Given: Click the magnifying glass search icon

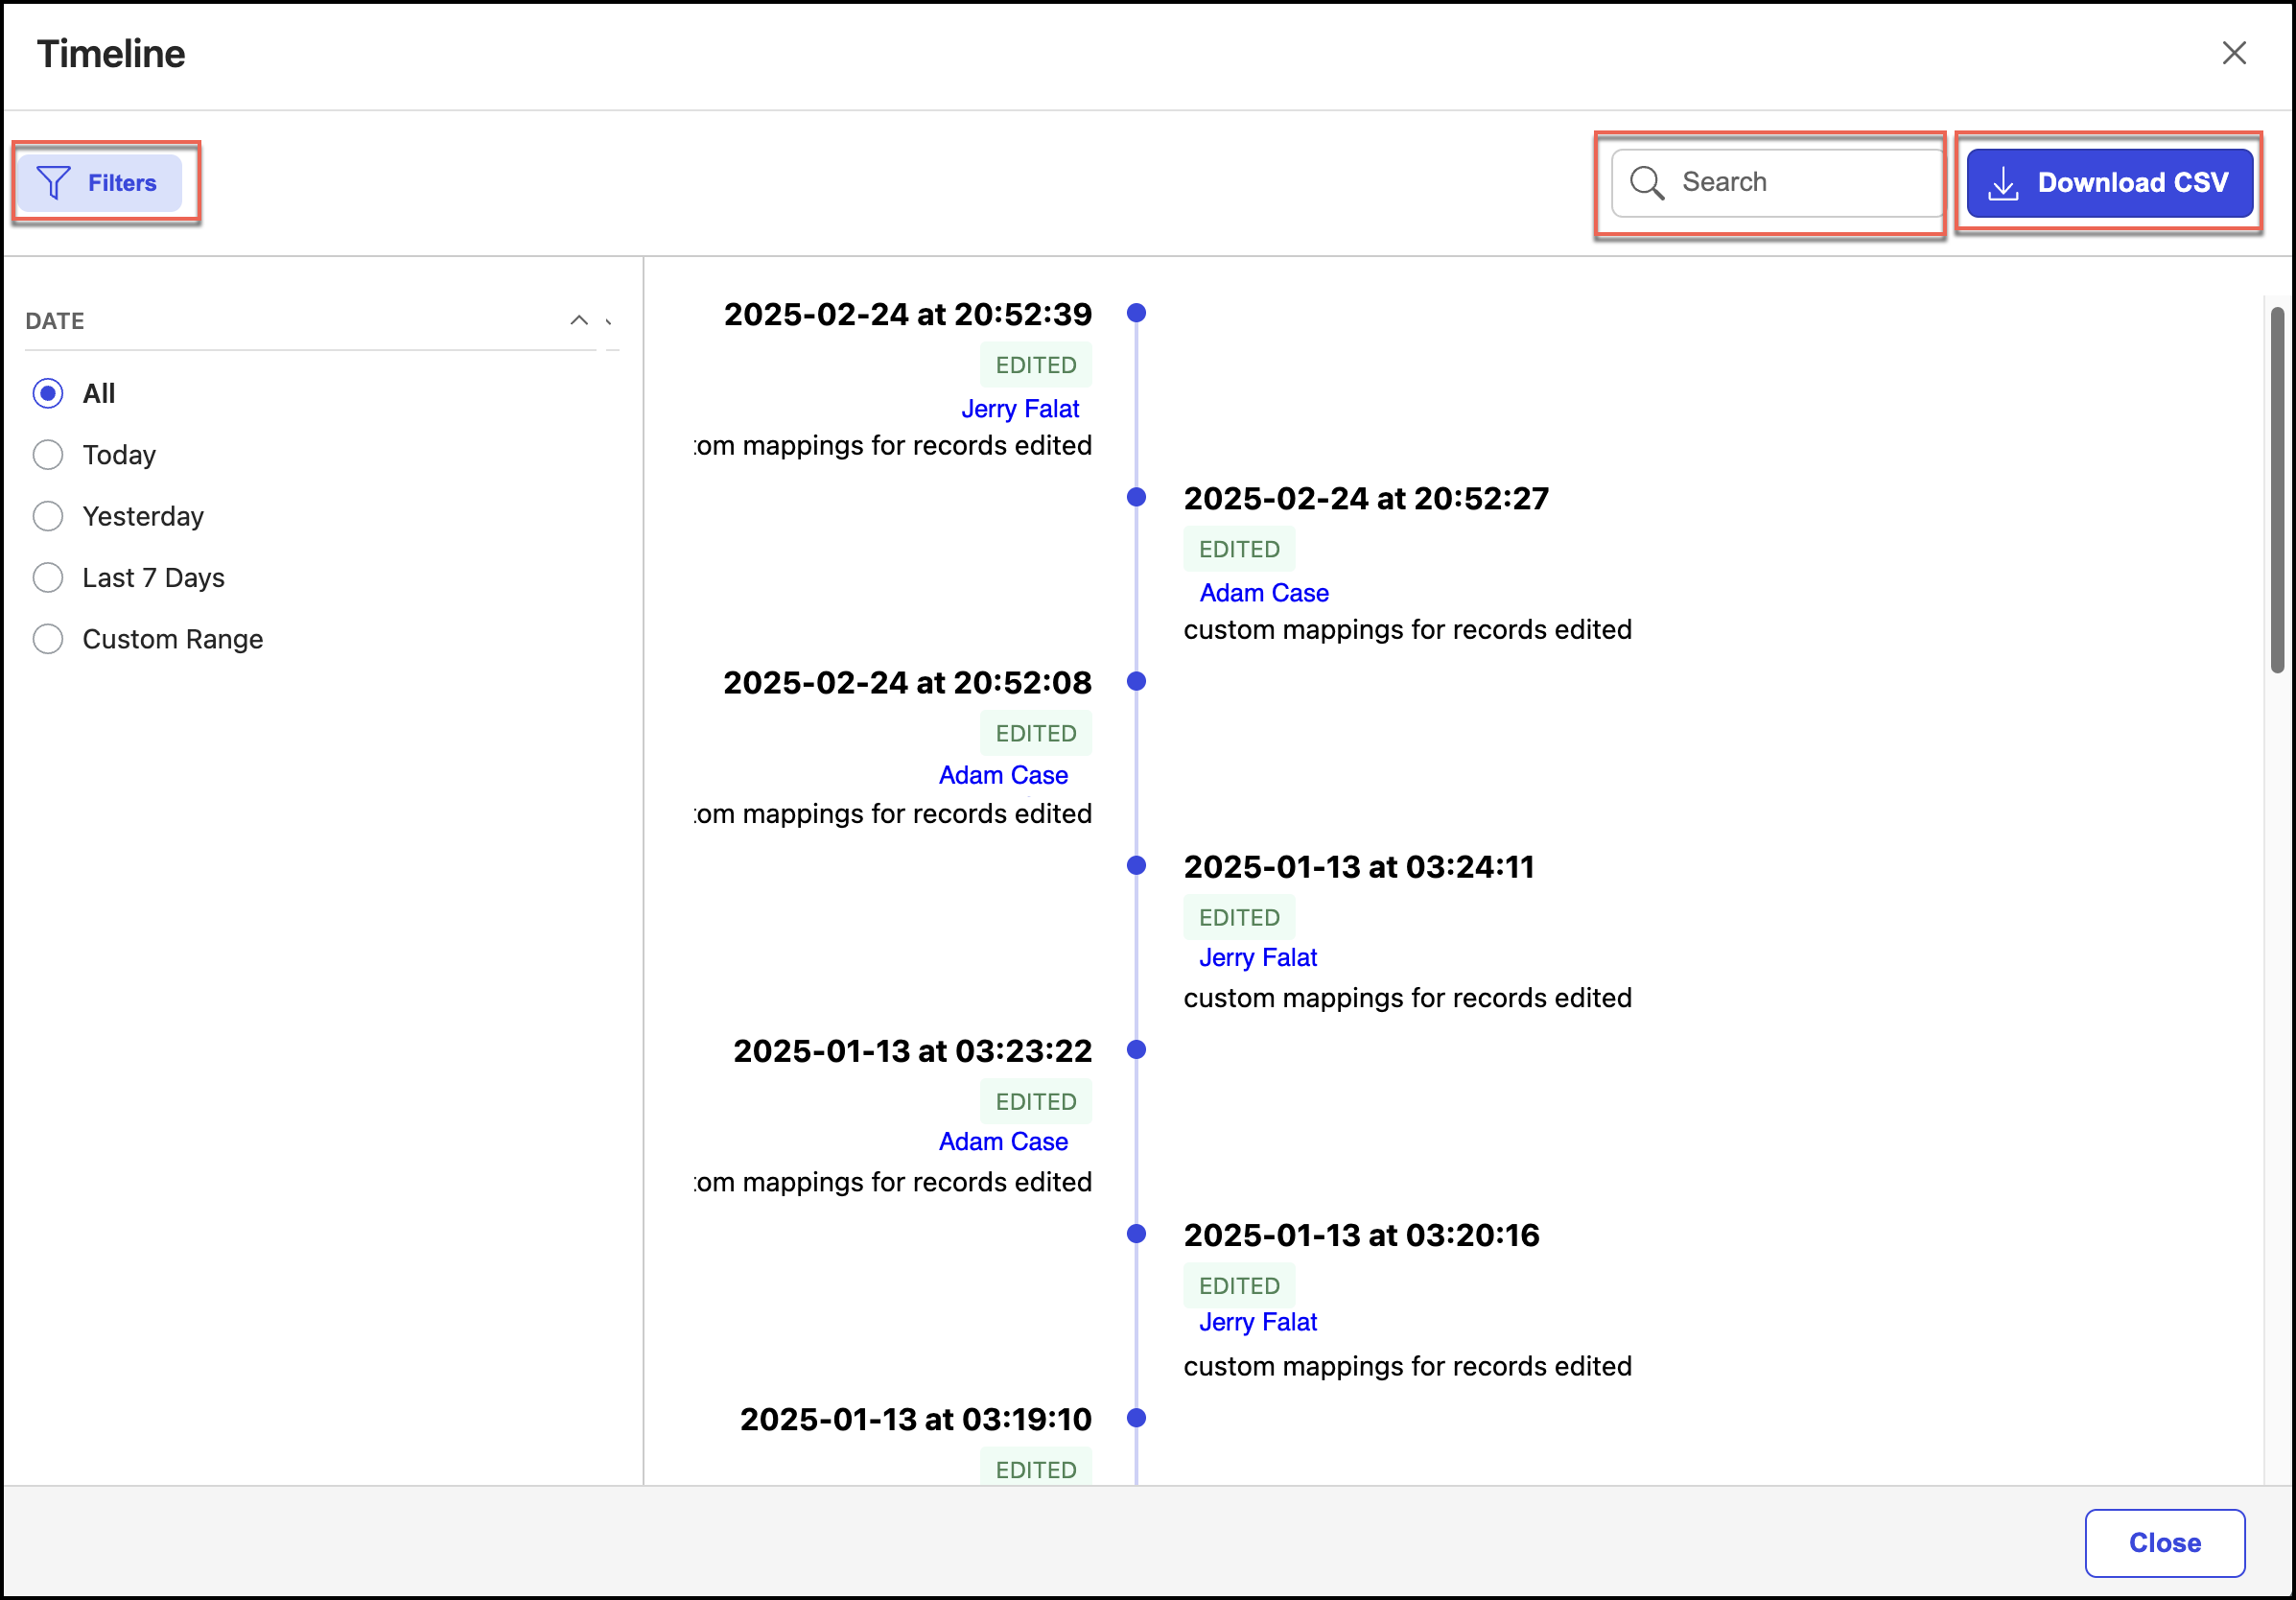Looking at the screenshot, I should pos(1646,183).
